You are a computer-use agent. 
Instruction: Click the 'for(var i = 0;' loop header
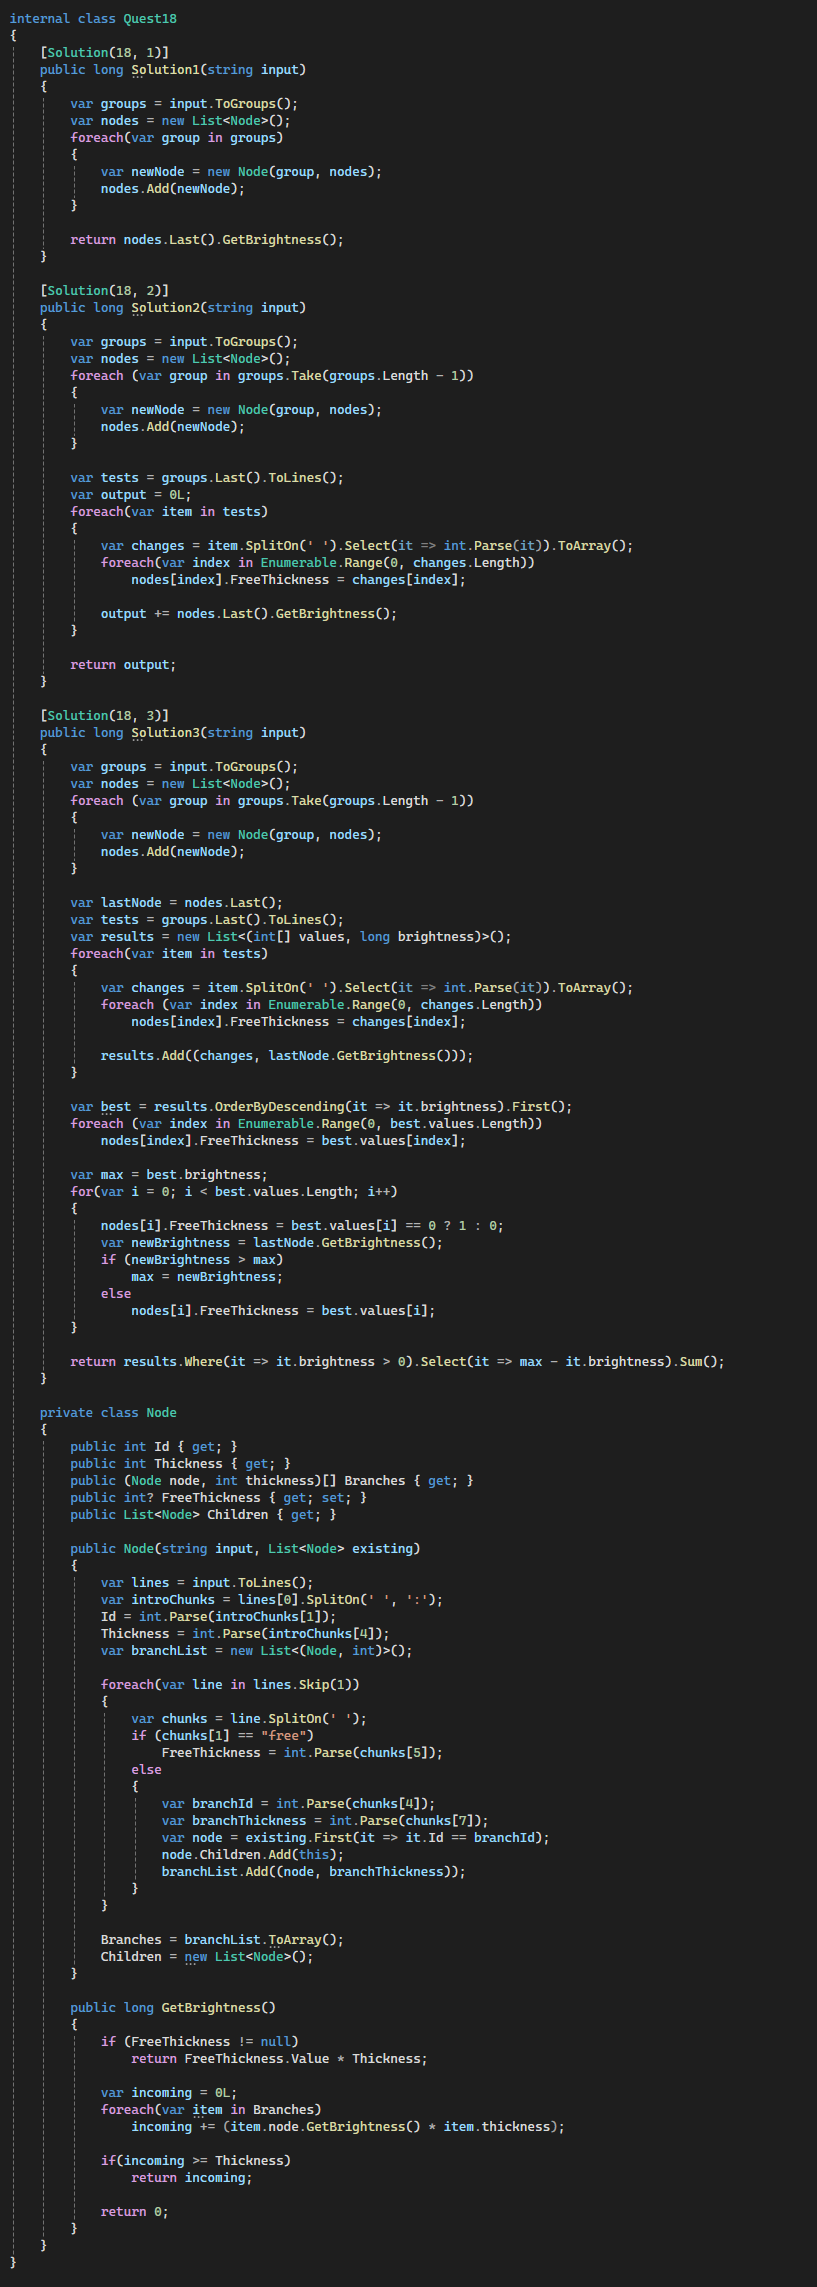pyautogui.click(x=234, y=1191)
